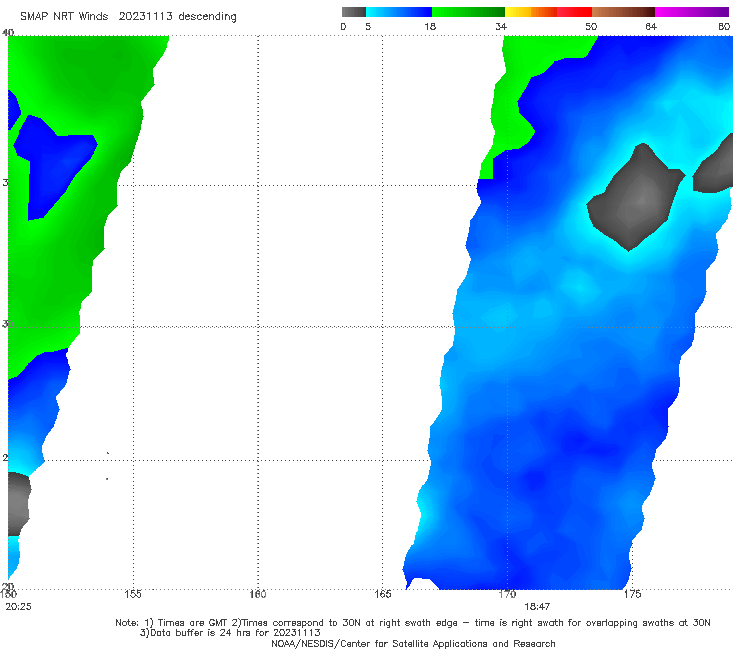Pick the red segment before 50 on color bar
The width and height of the screenshot is (740, 650).
(574, 12)
